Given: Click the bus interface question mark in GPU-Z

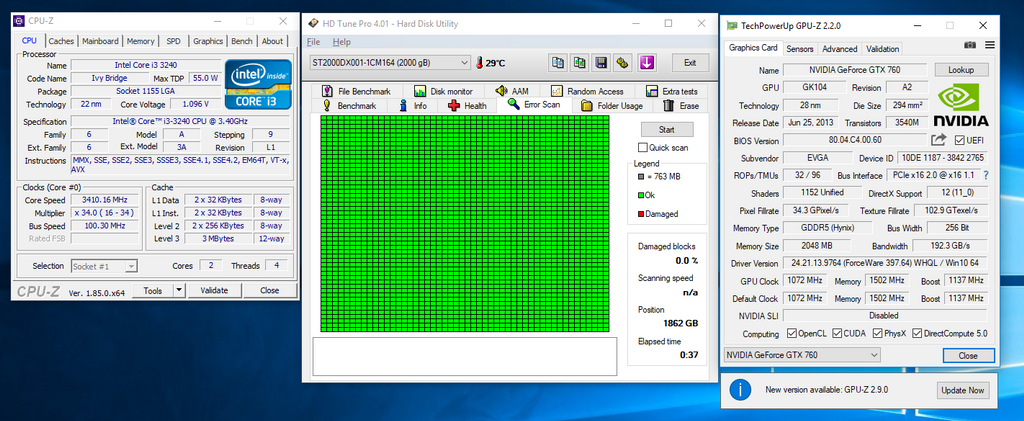Looking at the screenshot, I should tap(986, 175).
